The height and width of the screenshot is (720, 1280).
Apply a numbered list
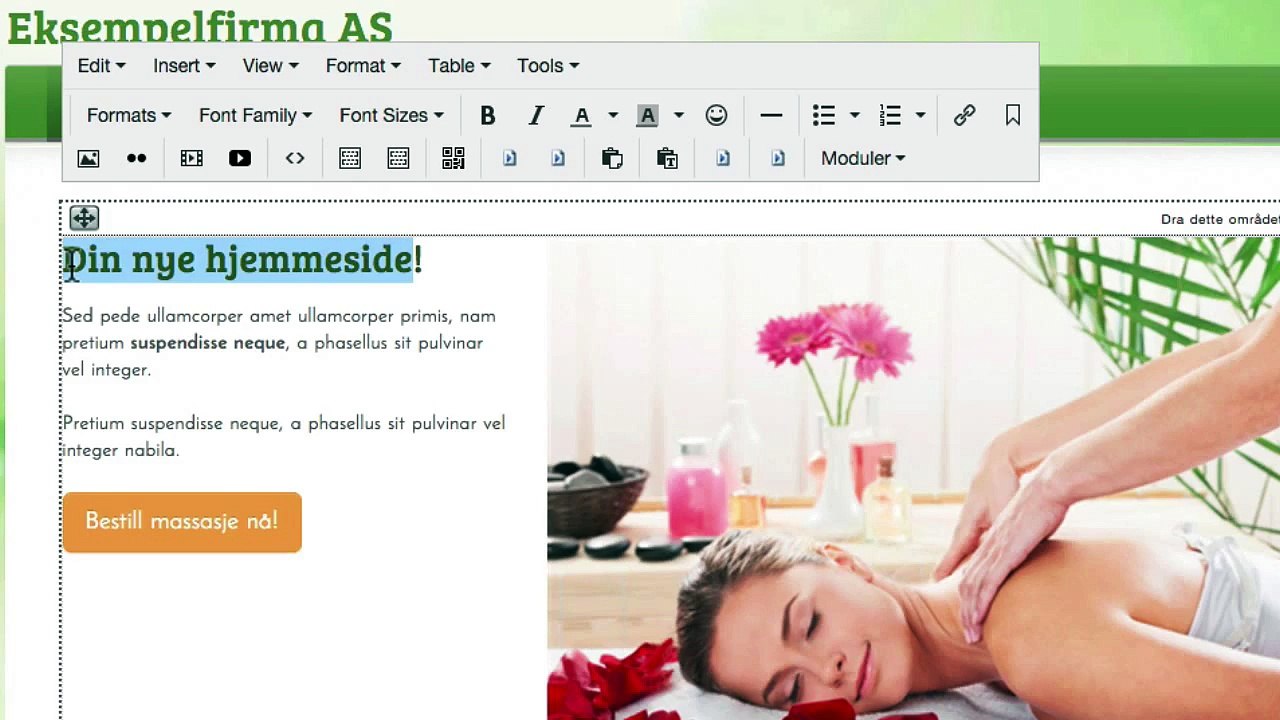890,115
